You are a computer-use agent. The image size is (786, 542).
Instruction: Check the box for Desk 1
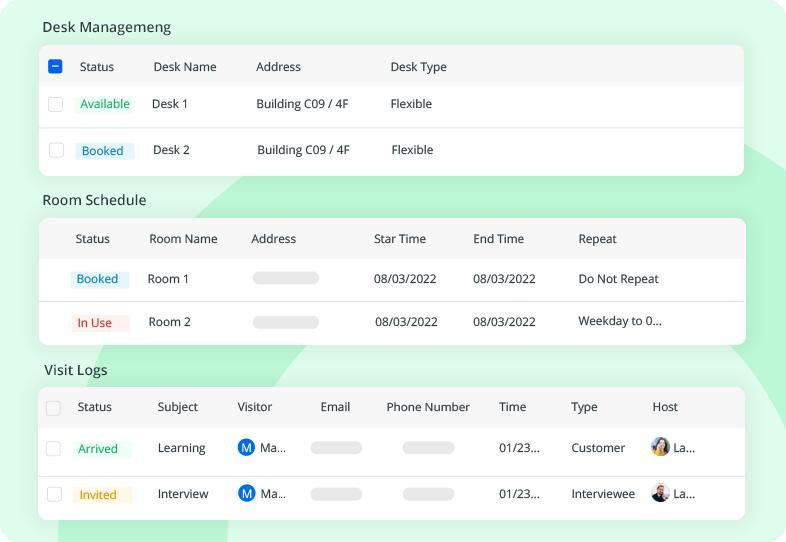(56, 104)
